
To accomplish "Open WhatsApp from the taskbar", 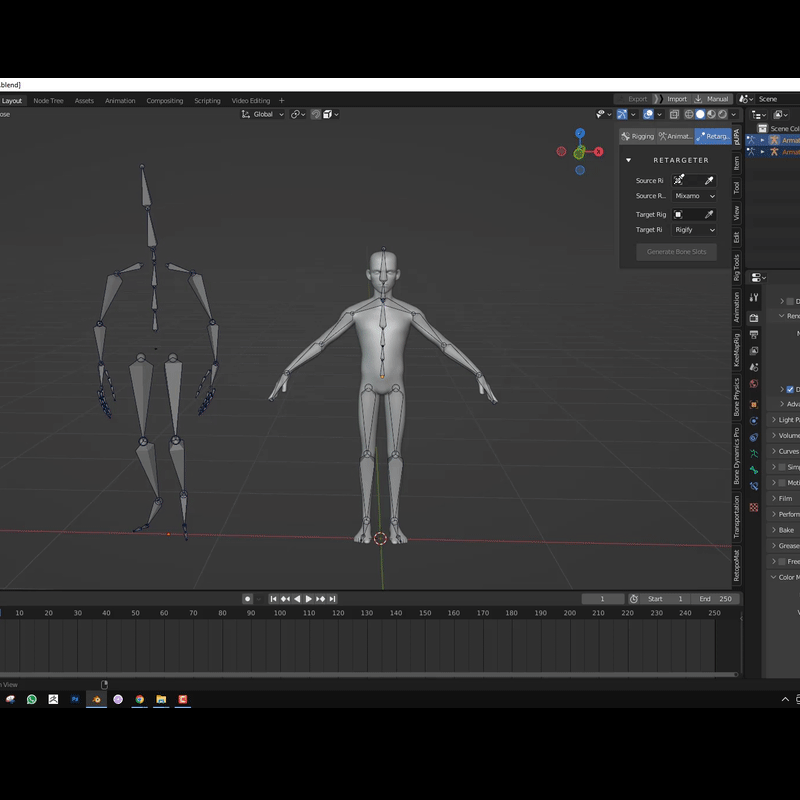I will (32, 699).
